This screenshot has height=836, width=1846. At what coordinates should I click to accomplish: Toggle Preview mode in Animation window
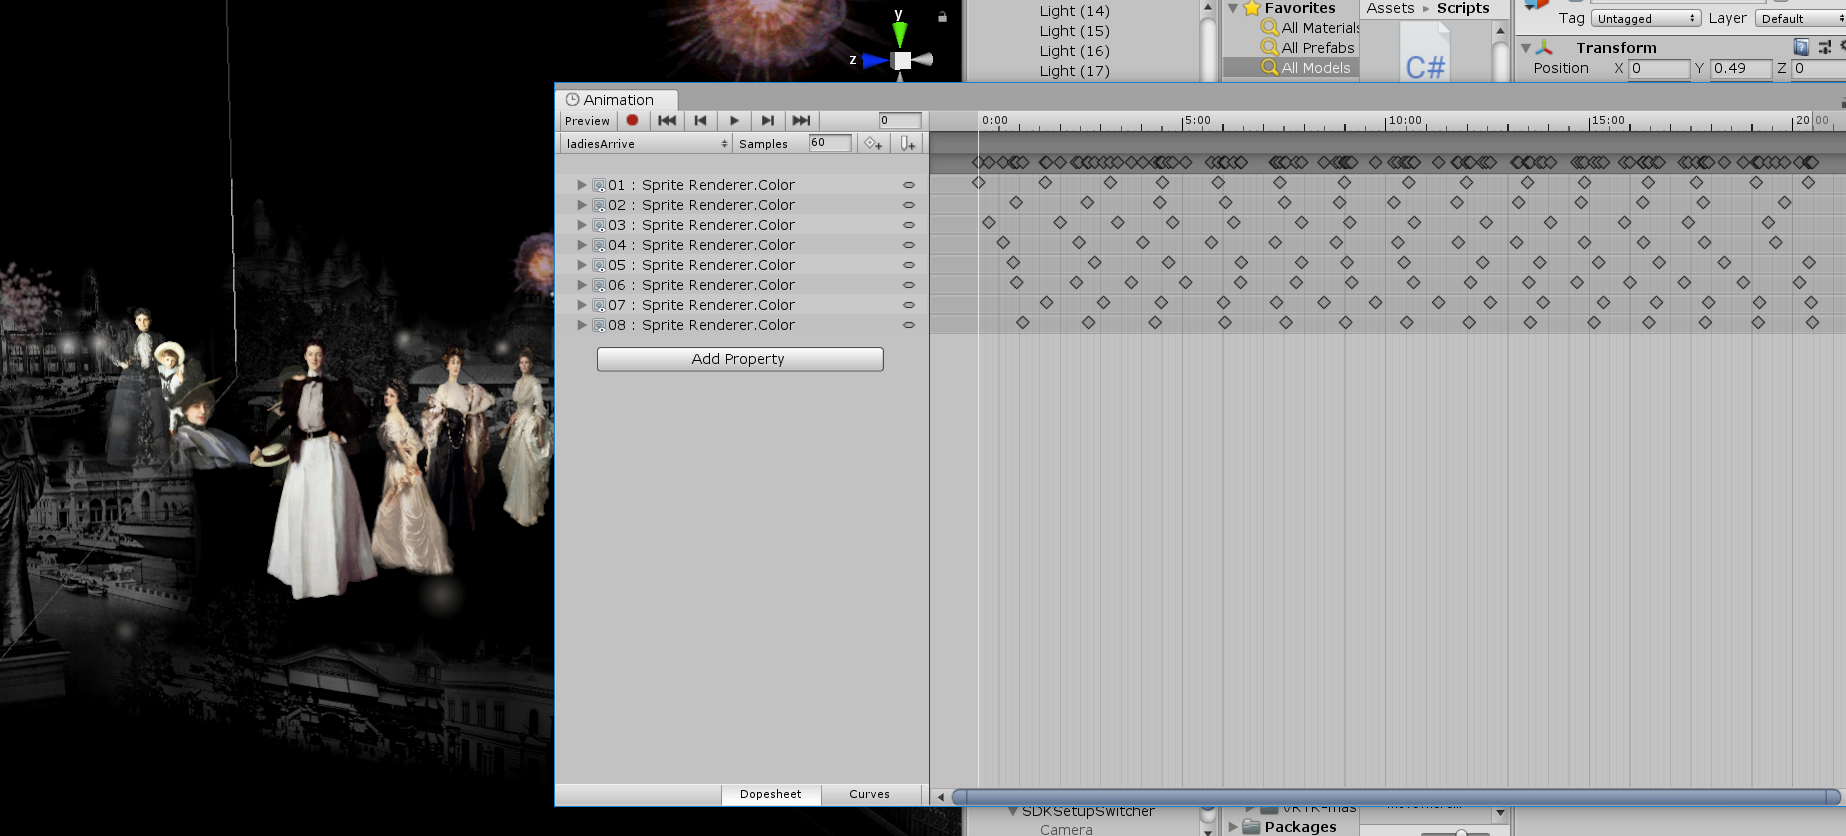[x=587, y=120]
